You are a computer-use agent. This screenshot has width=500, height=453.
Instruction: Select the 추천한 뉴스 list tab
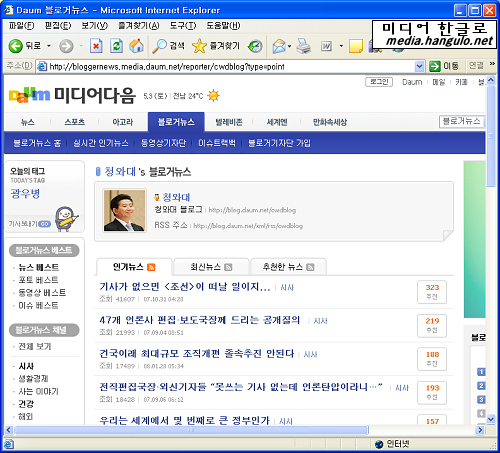click(x=288, y=267)
